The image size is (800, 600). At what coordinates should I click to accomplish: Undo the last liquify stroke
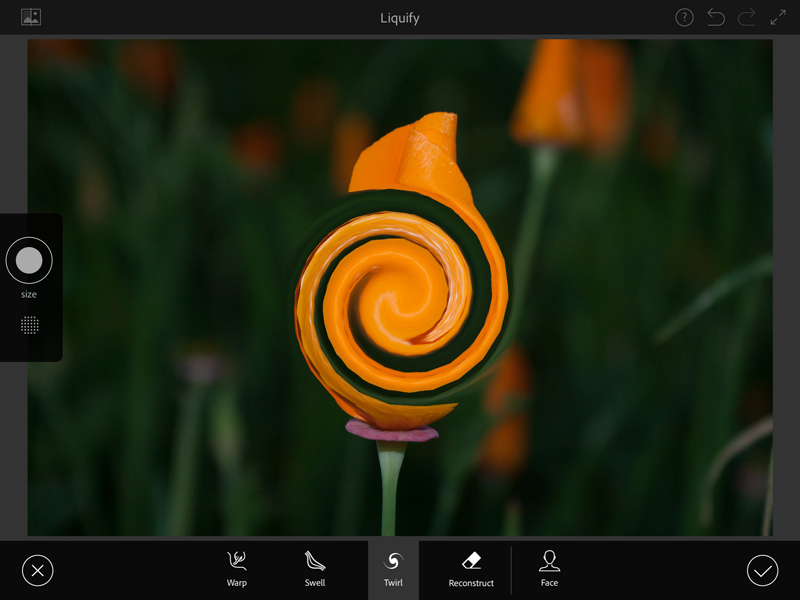point(716,17)
